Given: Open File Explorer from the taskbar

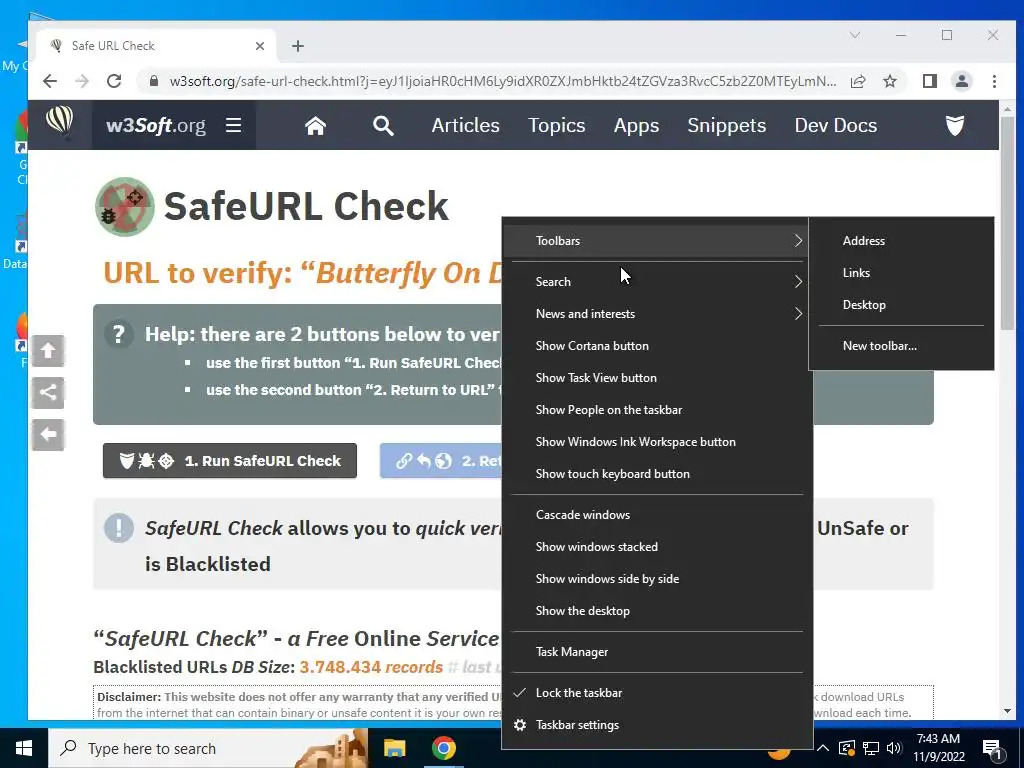Looking at the screenshot, I should pyautogui.click(x=394, y=748).
